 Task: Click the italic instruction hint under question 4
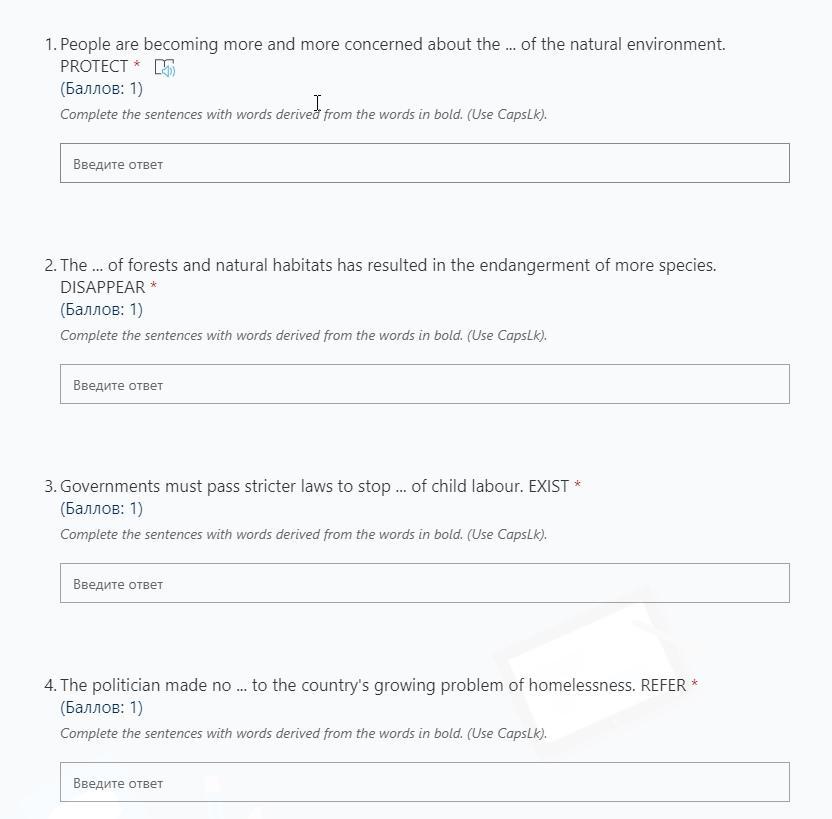(303, 733)
